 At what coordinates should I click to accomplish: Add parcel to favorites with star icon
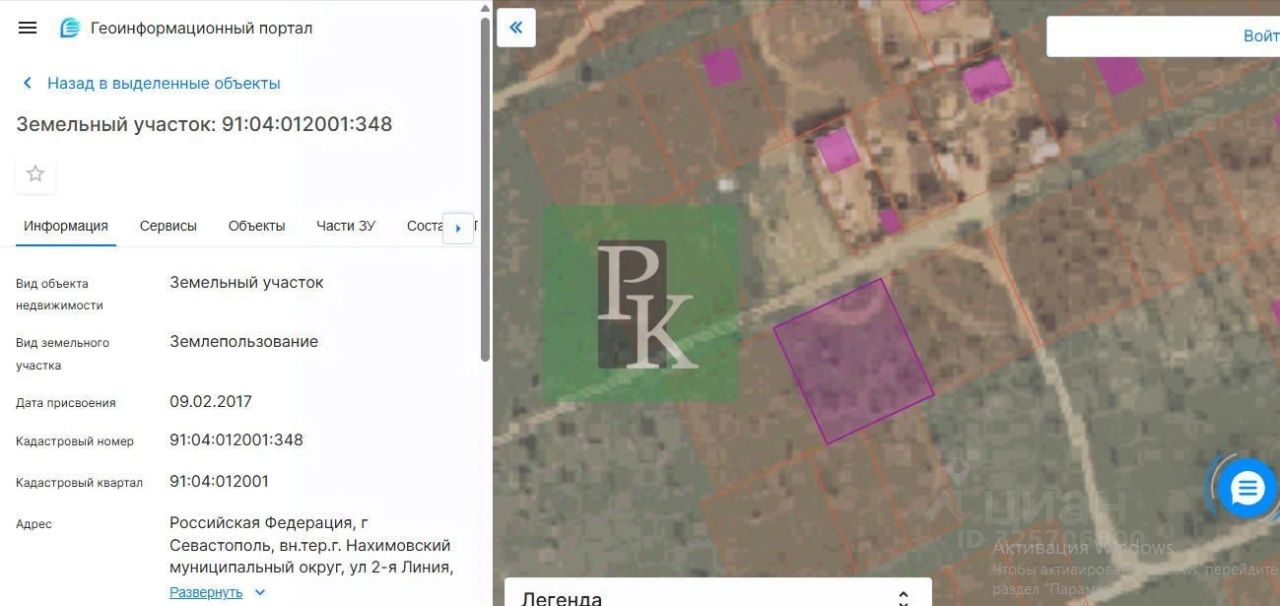tap(35, 174)
